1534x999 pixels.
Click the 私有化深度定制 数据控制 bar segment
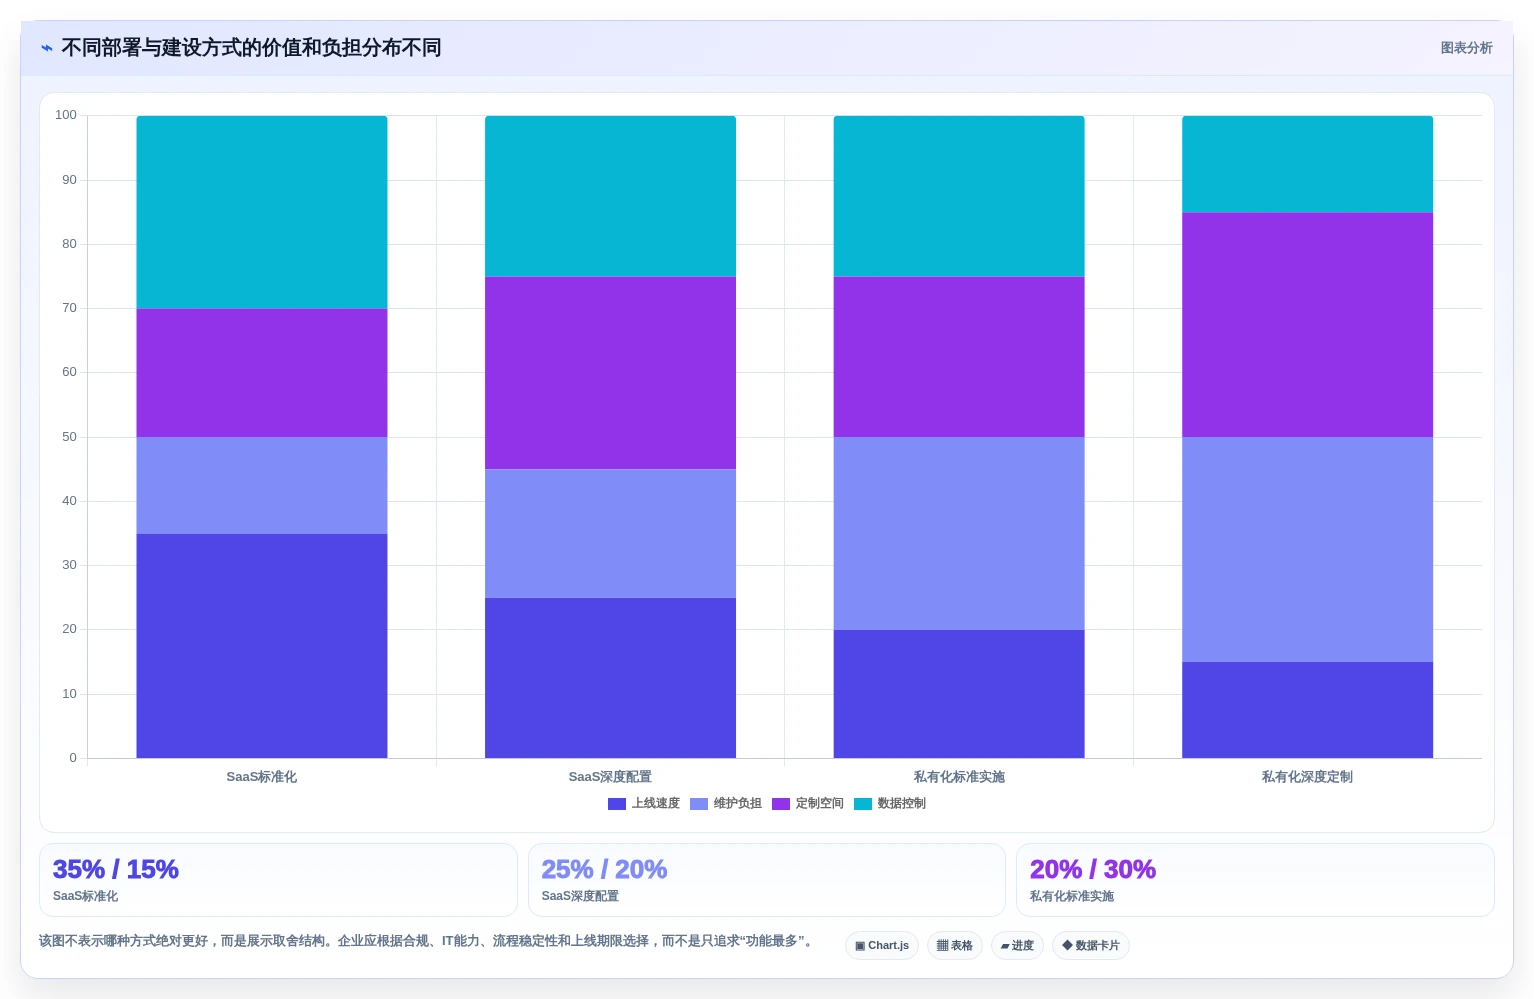click(x=1307, y=164)
